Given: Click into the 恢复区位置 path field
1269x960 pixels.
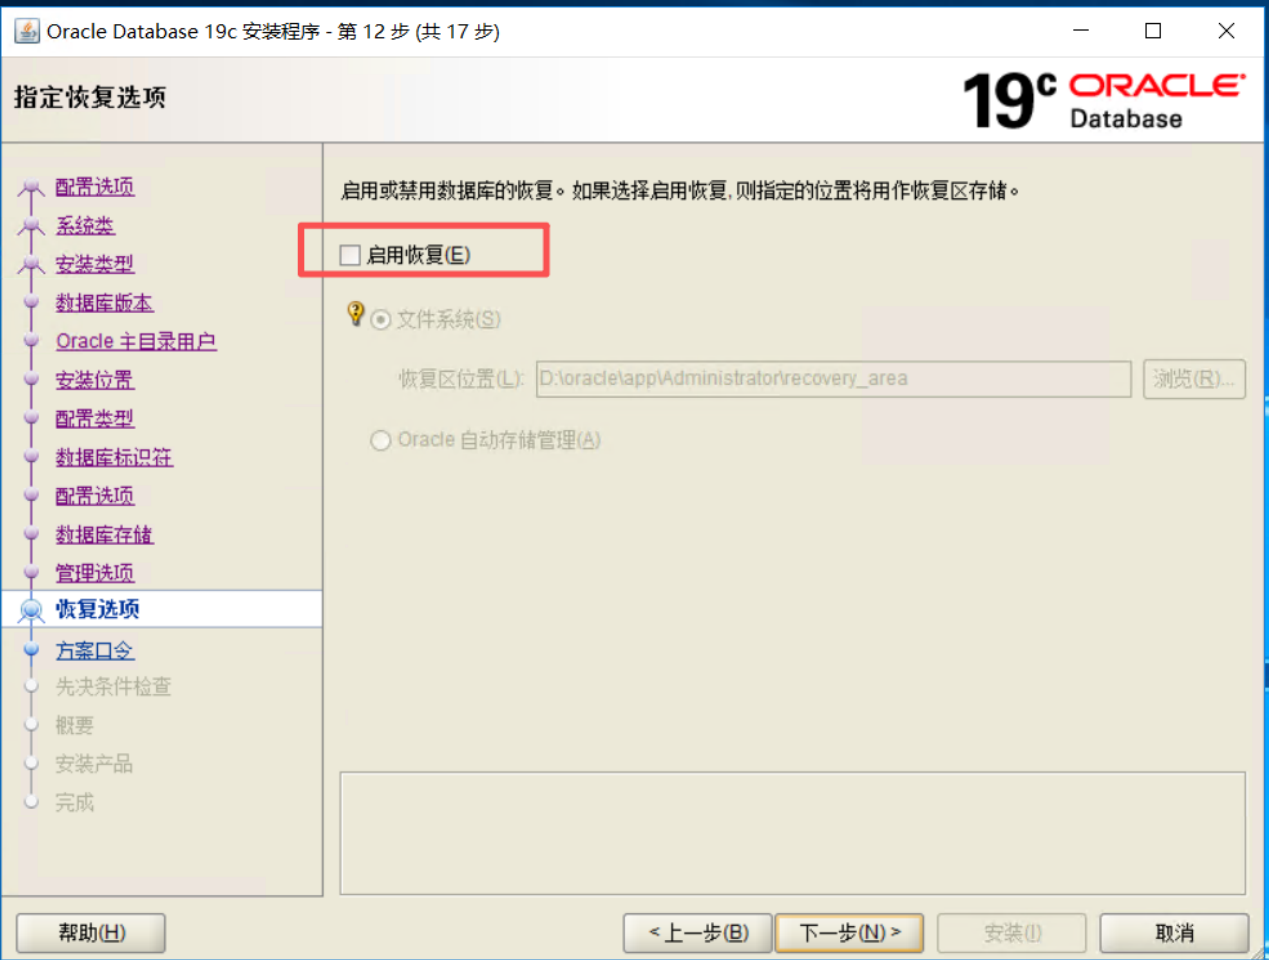Looking at the screenshot, I should (x=833, y=379).
